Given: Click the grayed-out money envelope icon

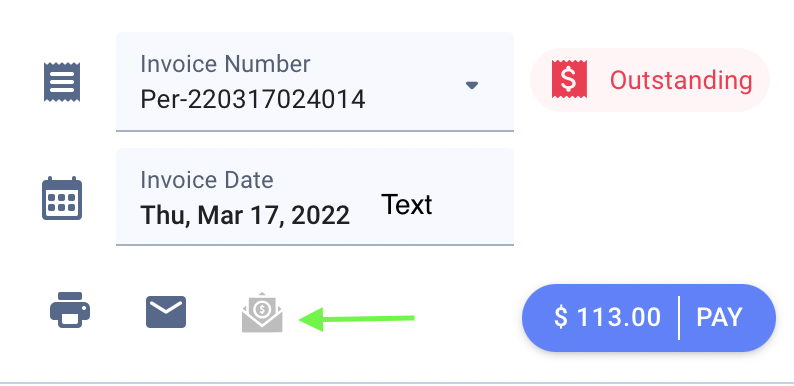Looking at the screenshot, I should pos(262,312).
